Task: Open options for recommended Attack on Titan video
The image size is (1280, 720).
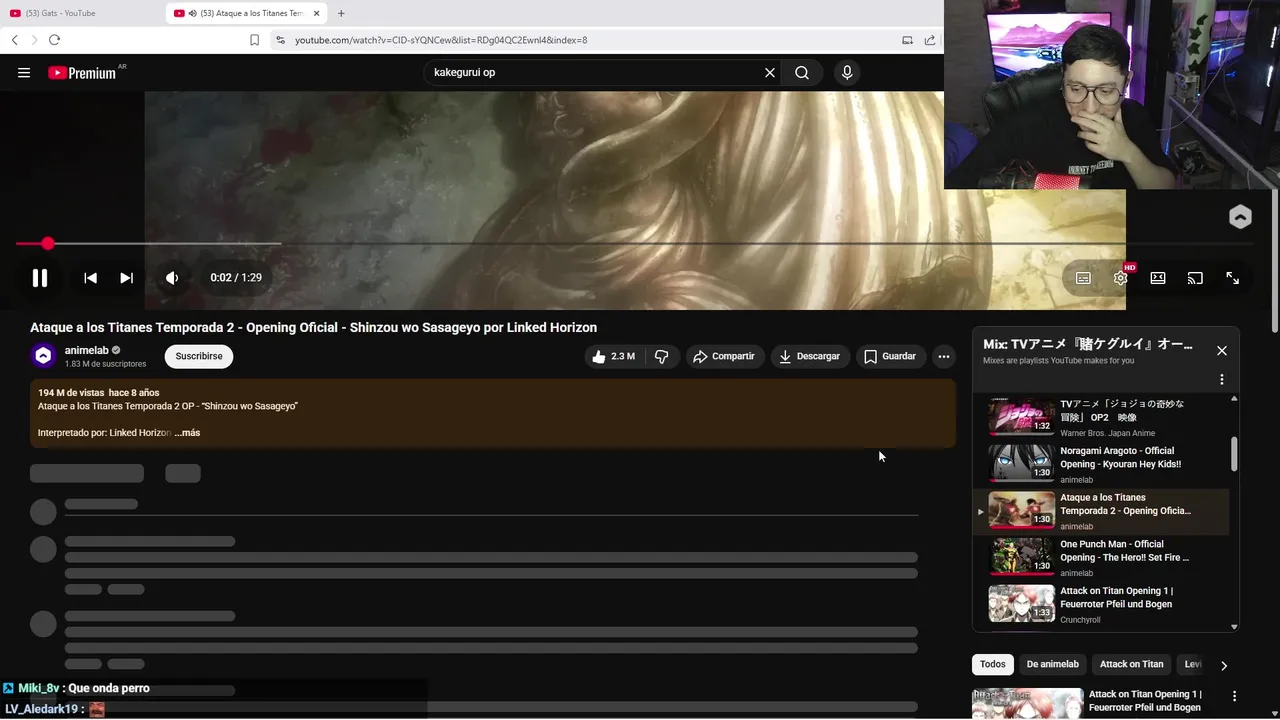Action: tap(1234, 696)
